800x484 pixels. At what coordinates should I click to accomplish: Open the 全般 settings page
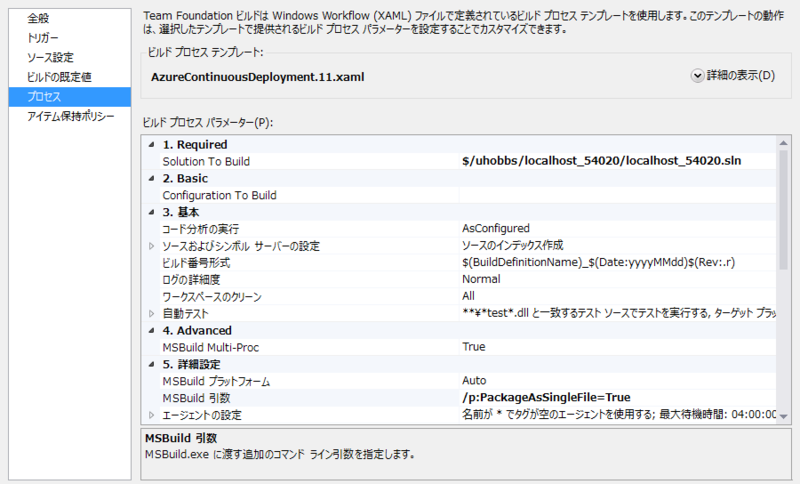pyautogui.click(x=38, y=18)
